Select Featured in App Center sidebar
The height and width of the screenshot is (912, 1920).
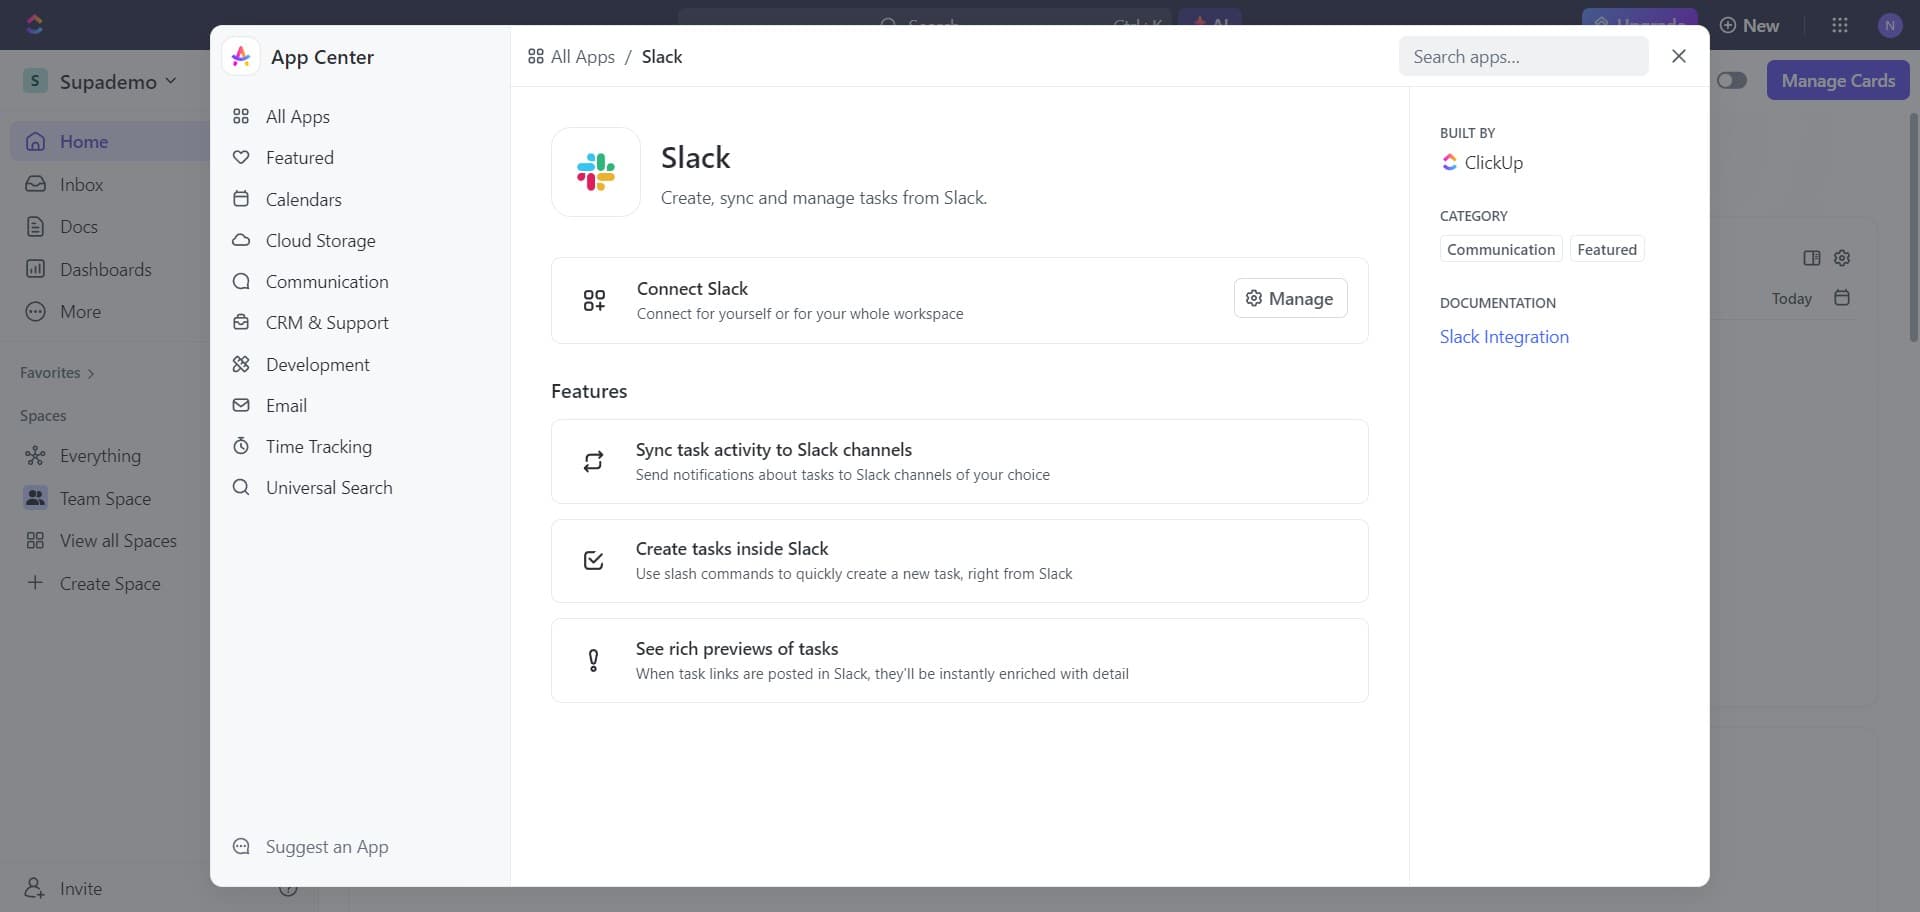[x=300, y=157]
